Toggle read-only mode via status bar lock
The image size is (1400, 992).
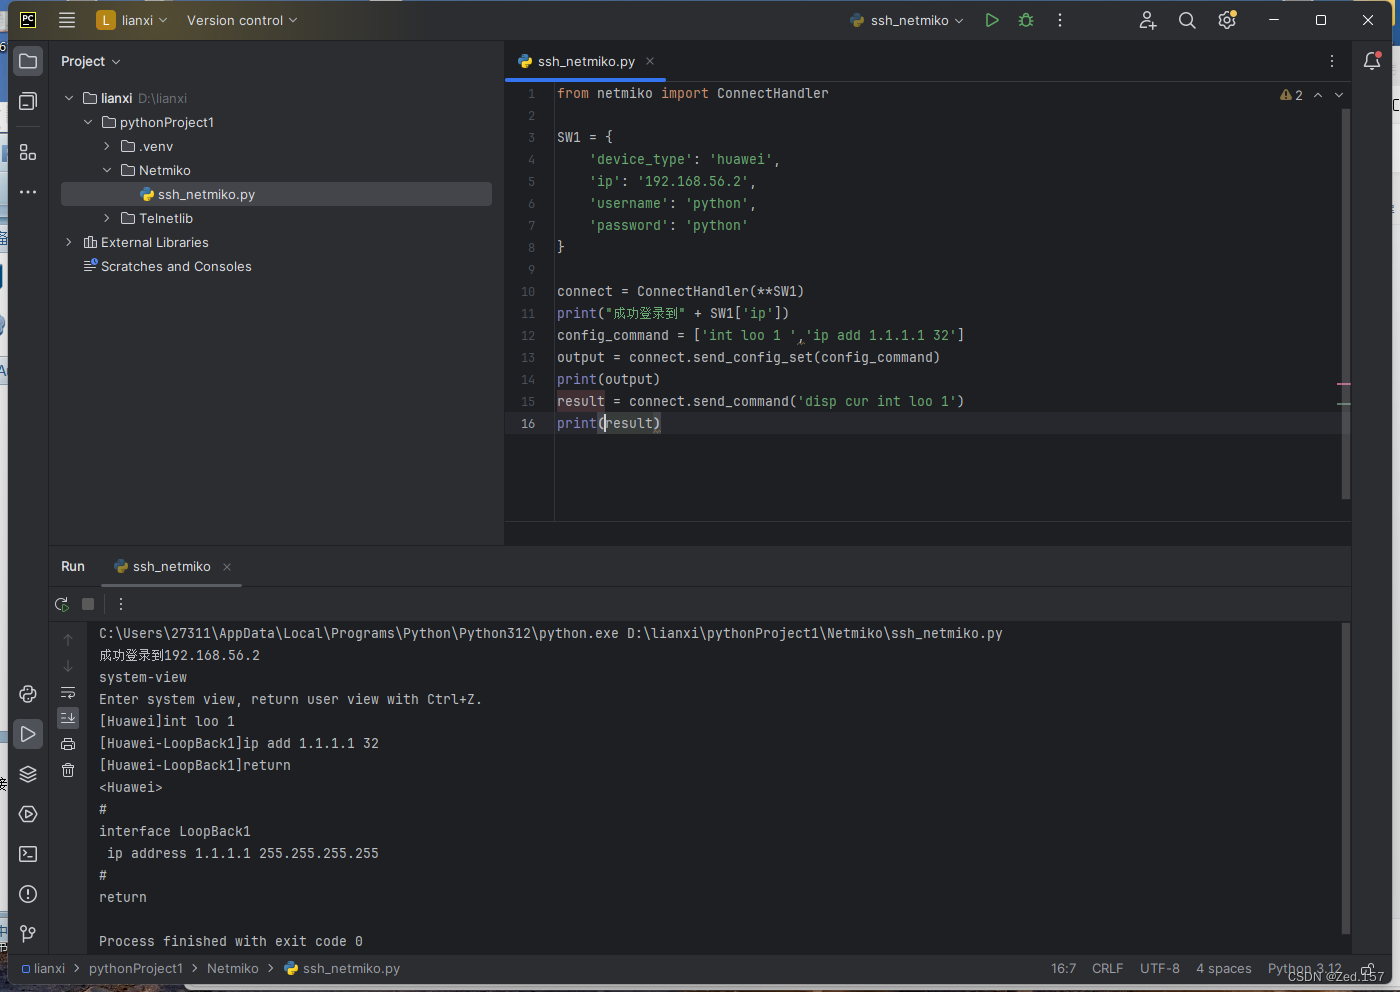(x=1366, y=968)
